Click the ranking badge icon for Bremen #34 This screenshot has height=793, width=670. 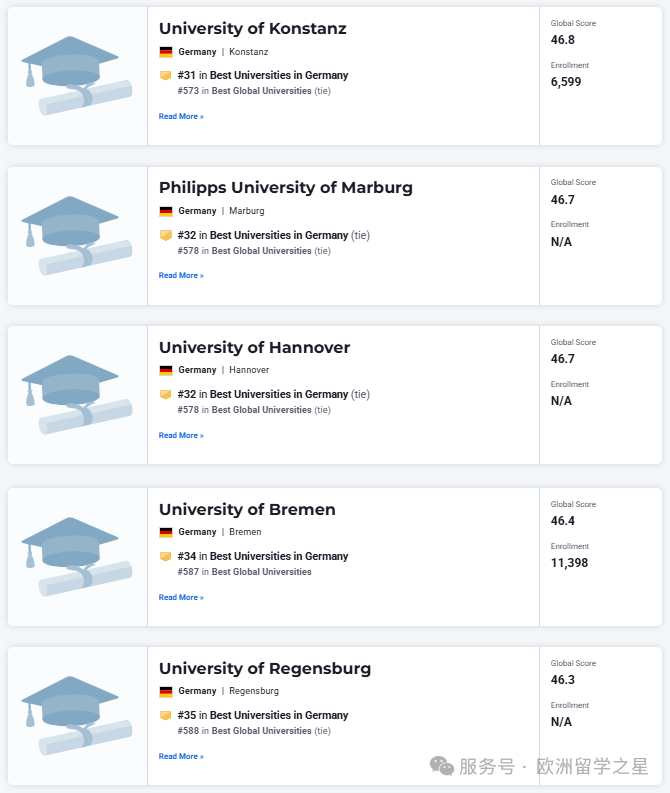(x=165, y=556)
